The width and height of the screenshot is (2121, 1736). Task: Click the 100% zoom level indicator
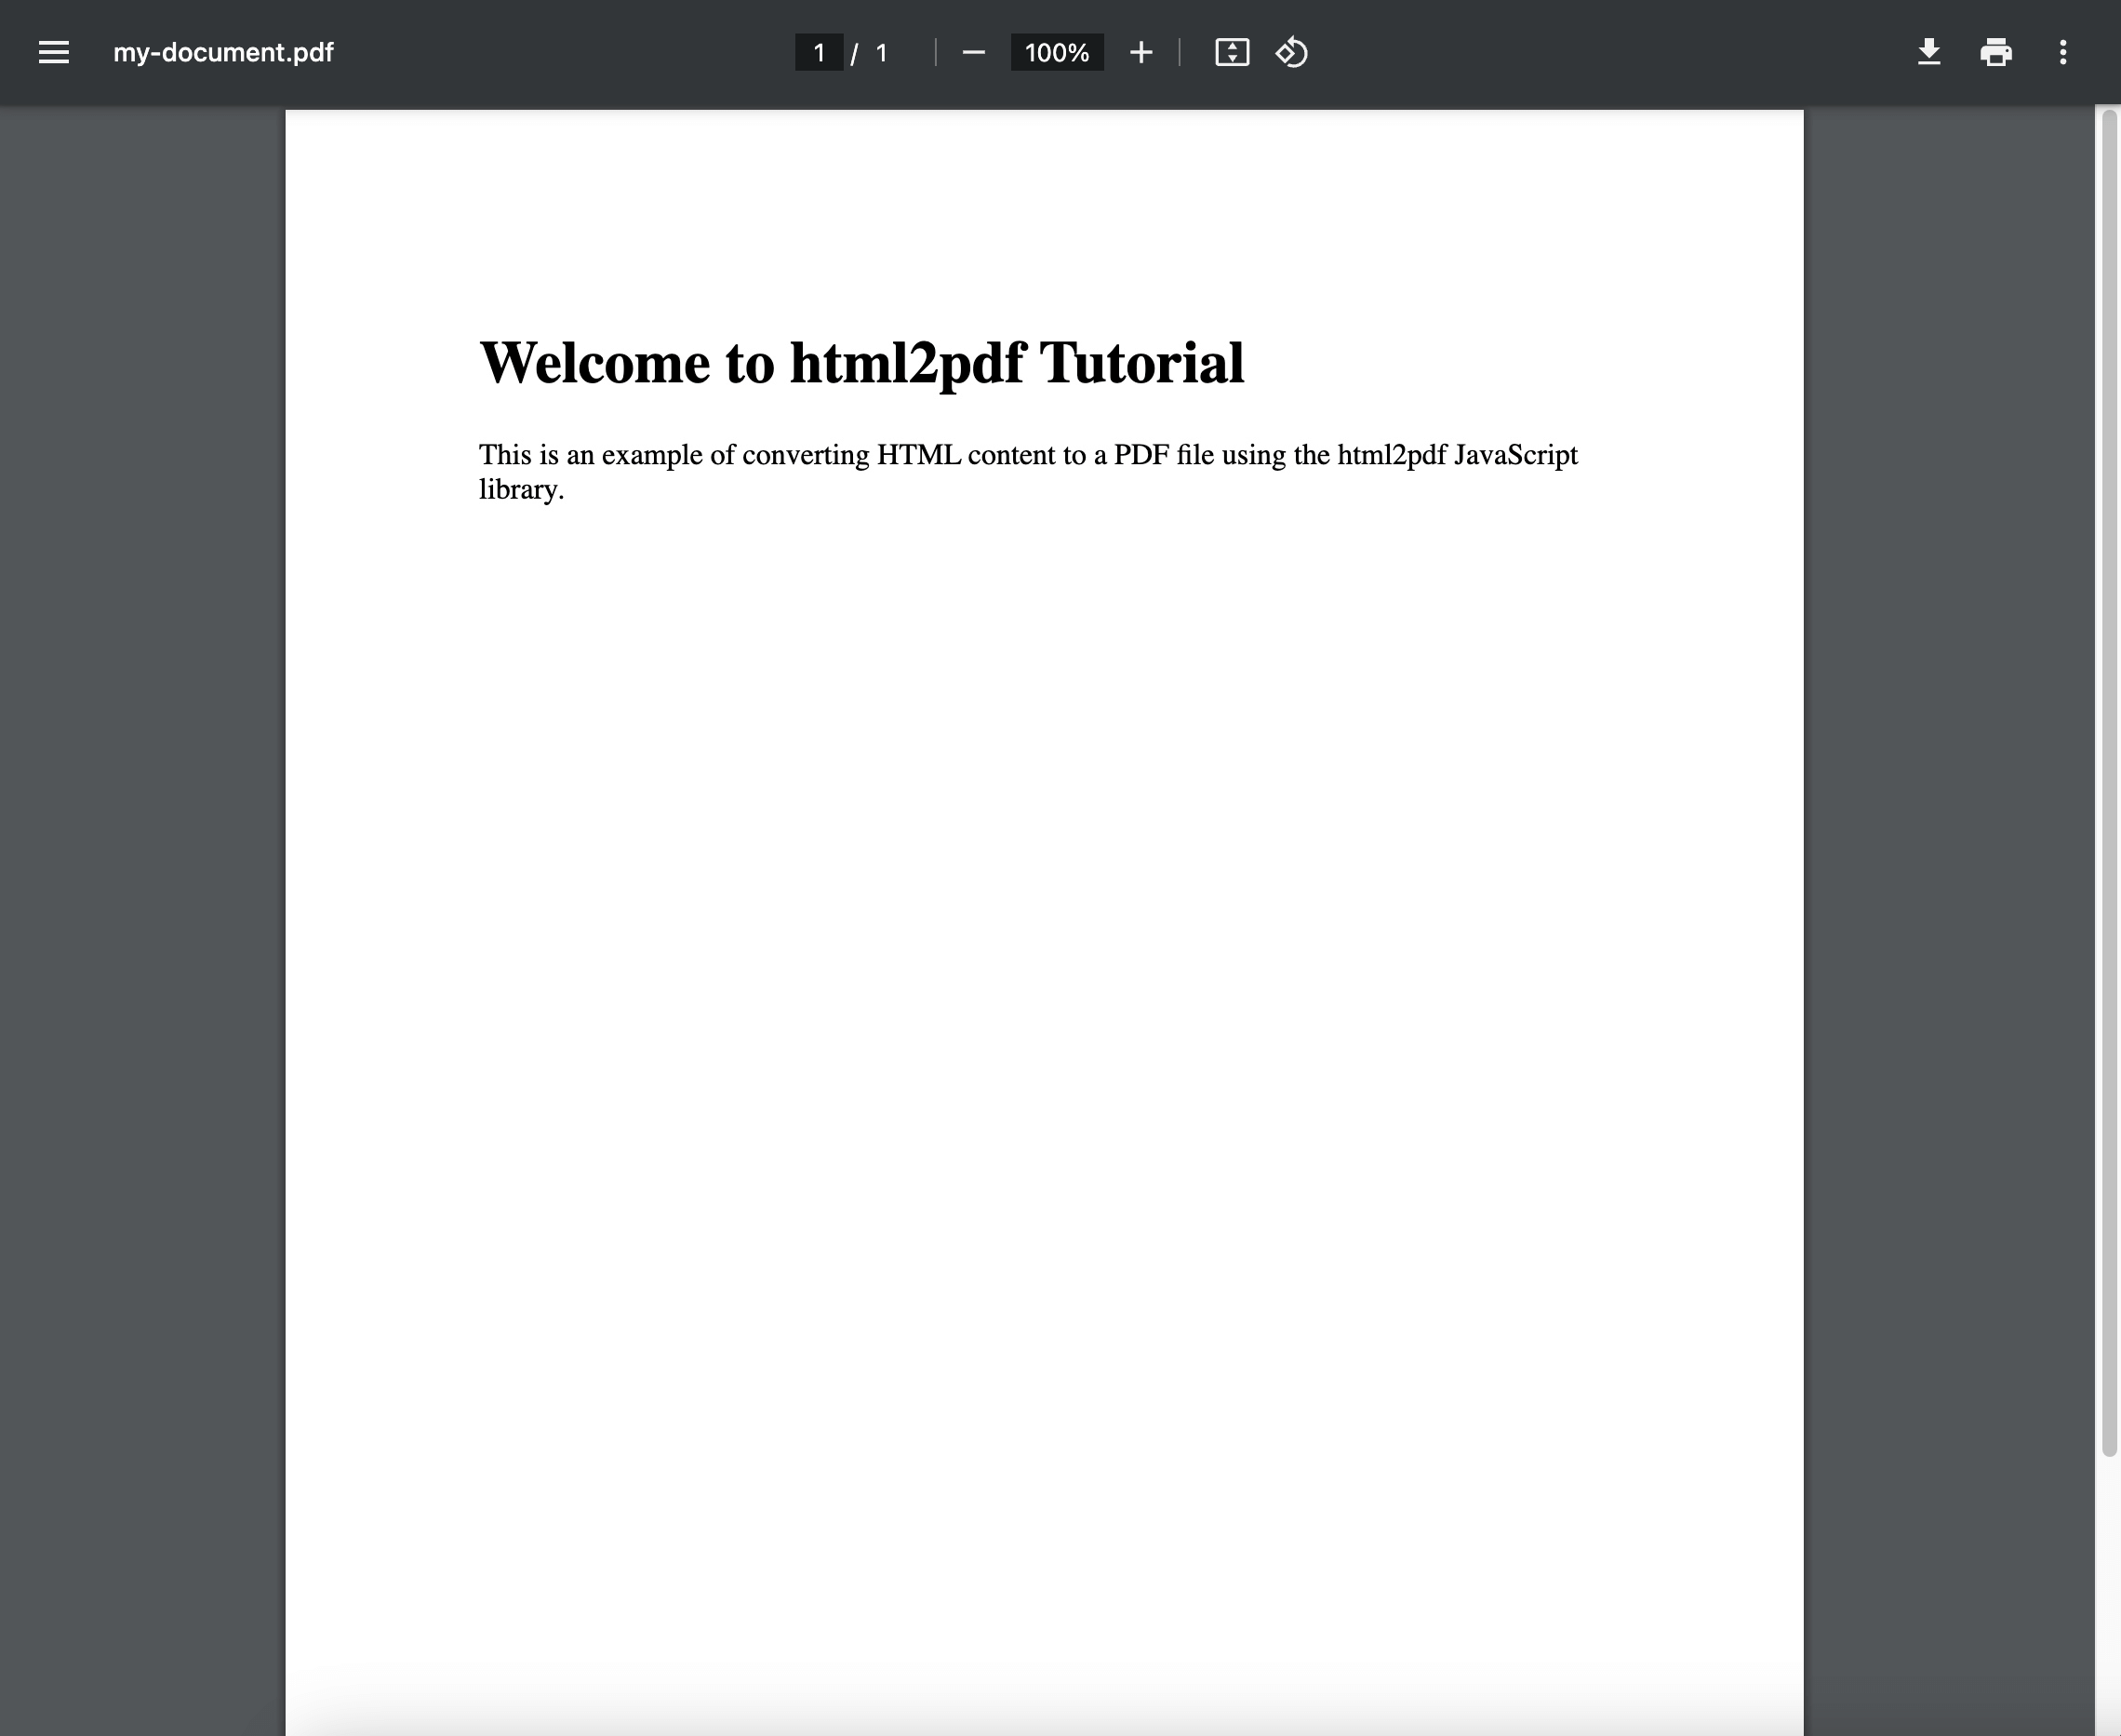1056,52
